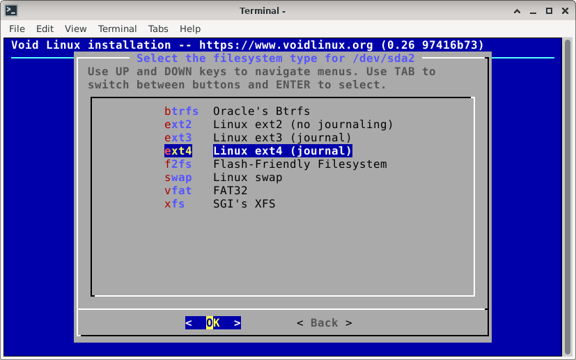
Task: Pick the f2fs Flash-Friendly Filesystem
Action: click(276, 164)
